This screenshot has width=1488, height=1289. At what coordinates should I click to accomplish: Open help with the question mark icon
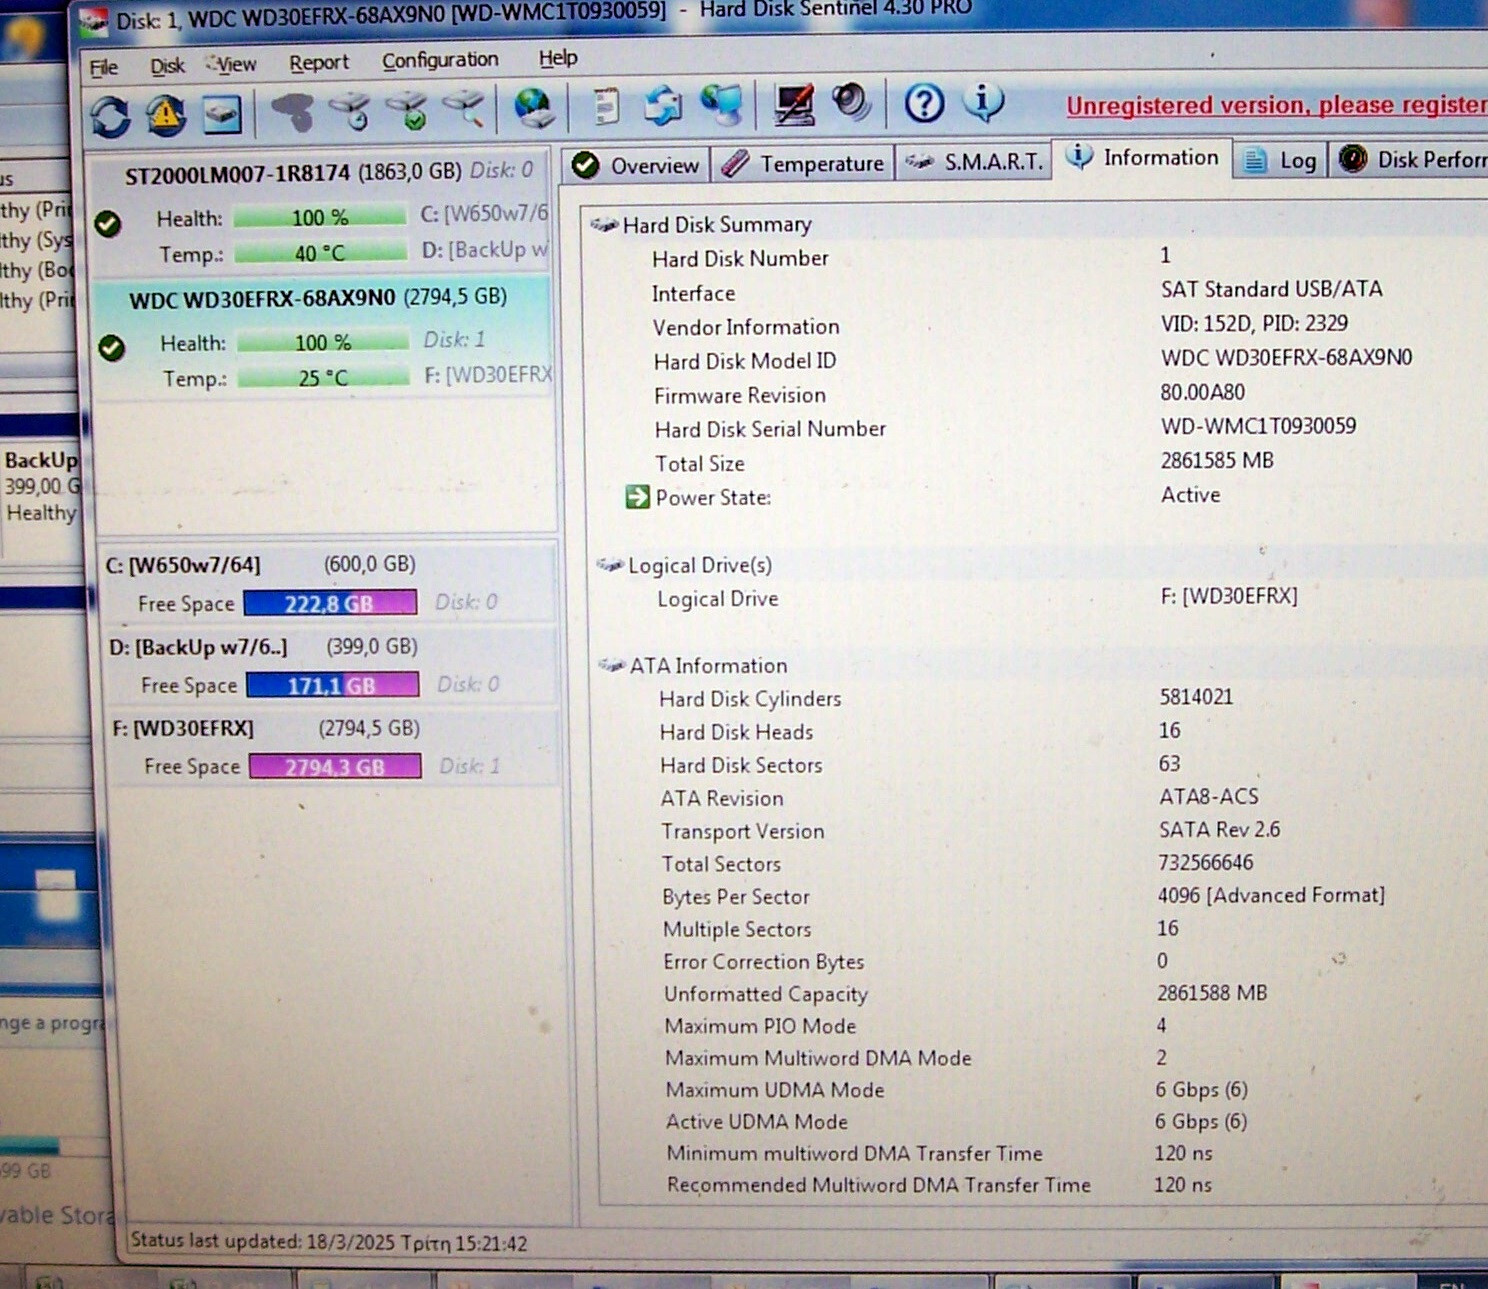(924, 102)
